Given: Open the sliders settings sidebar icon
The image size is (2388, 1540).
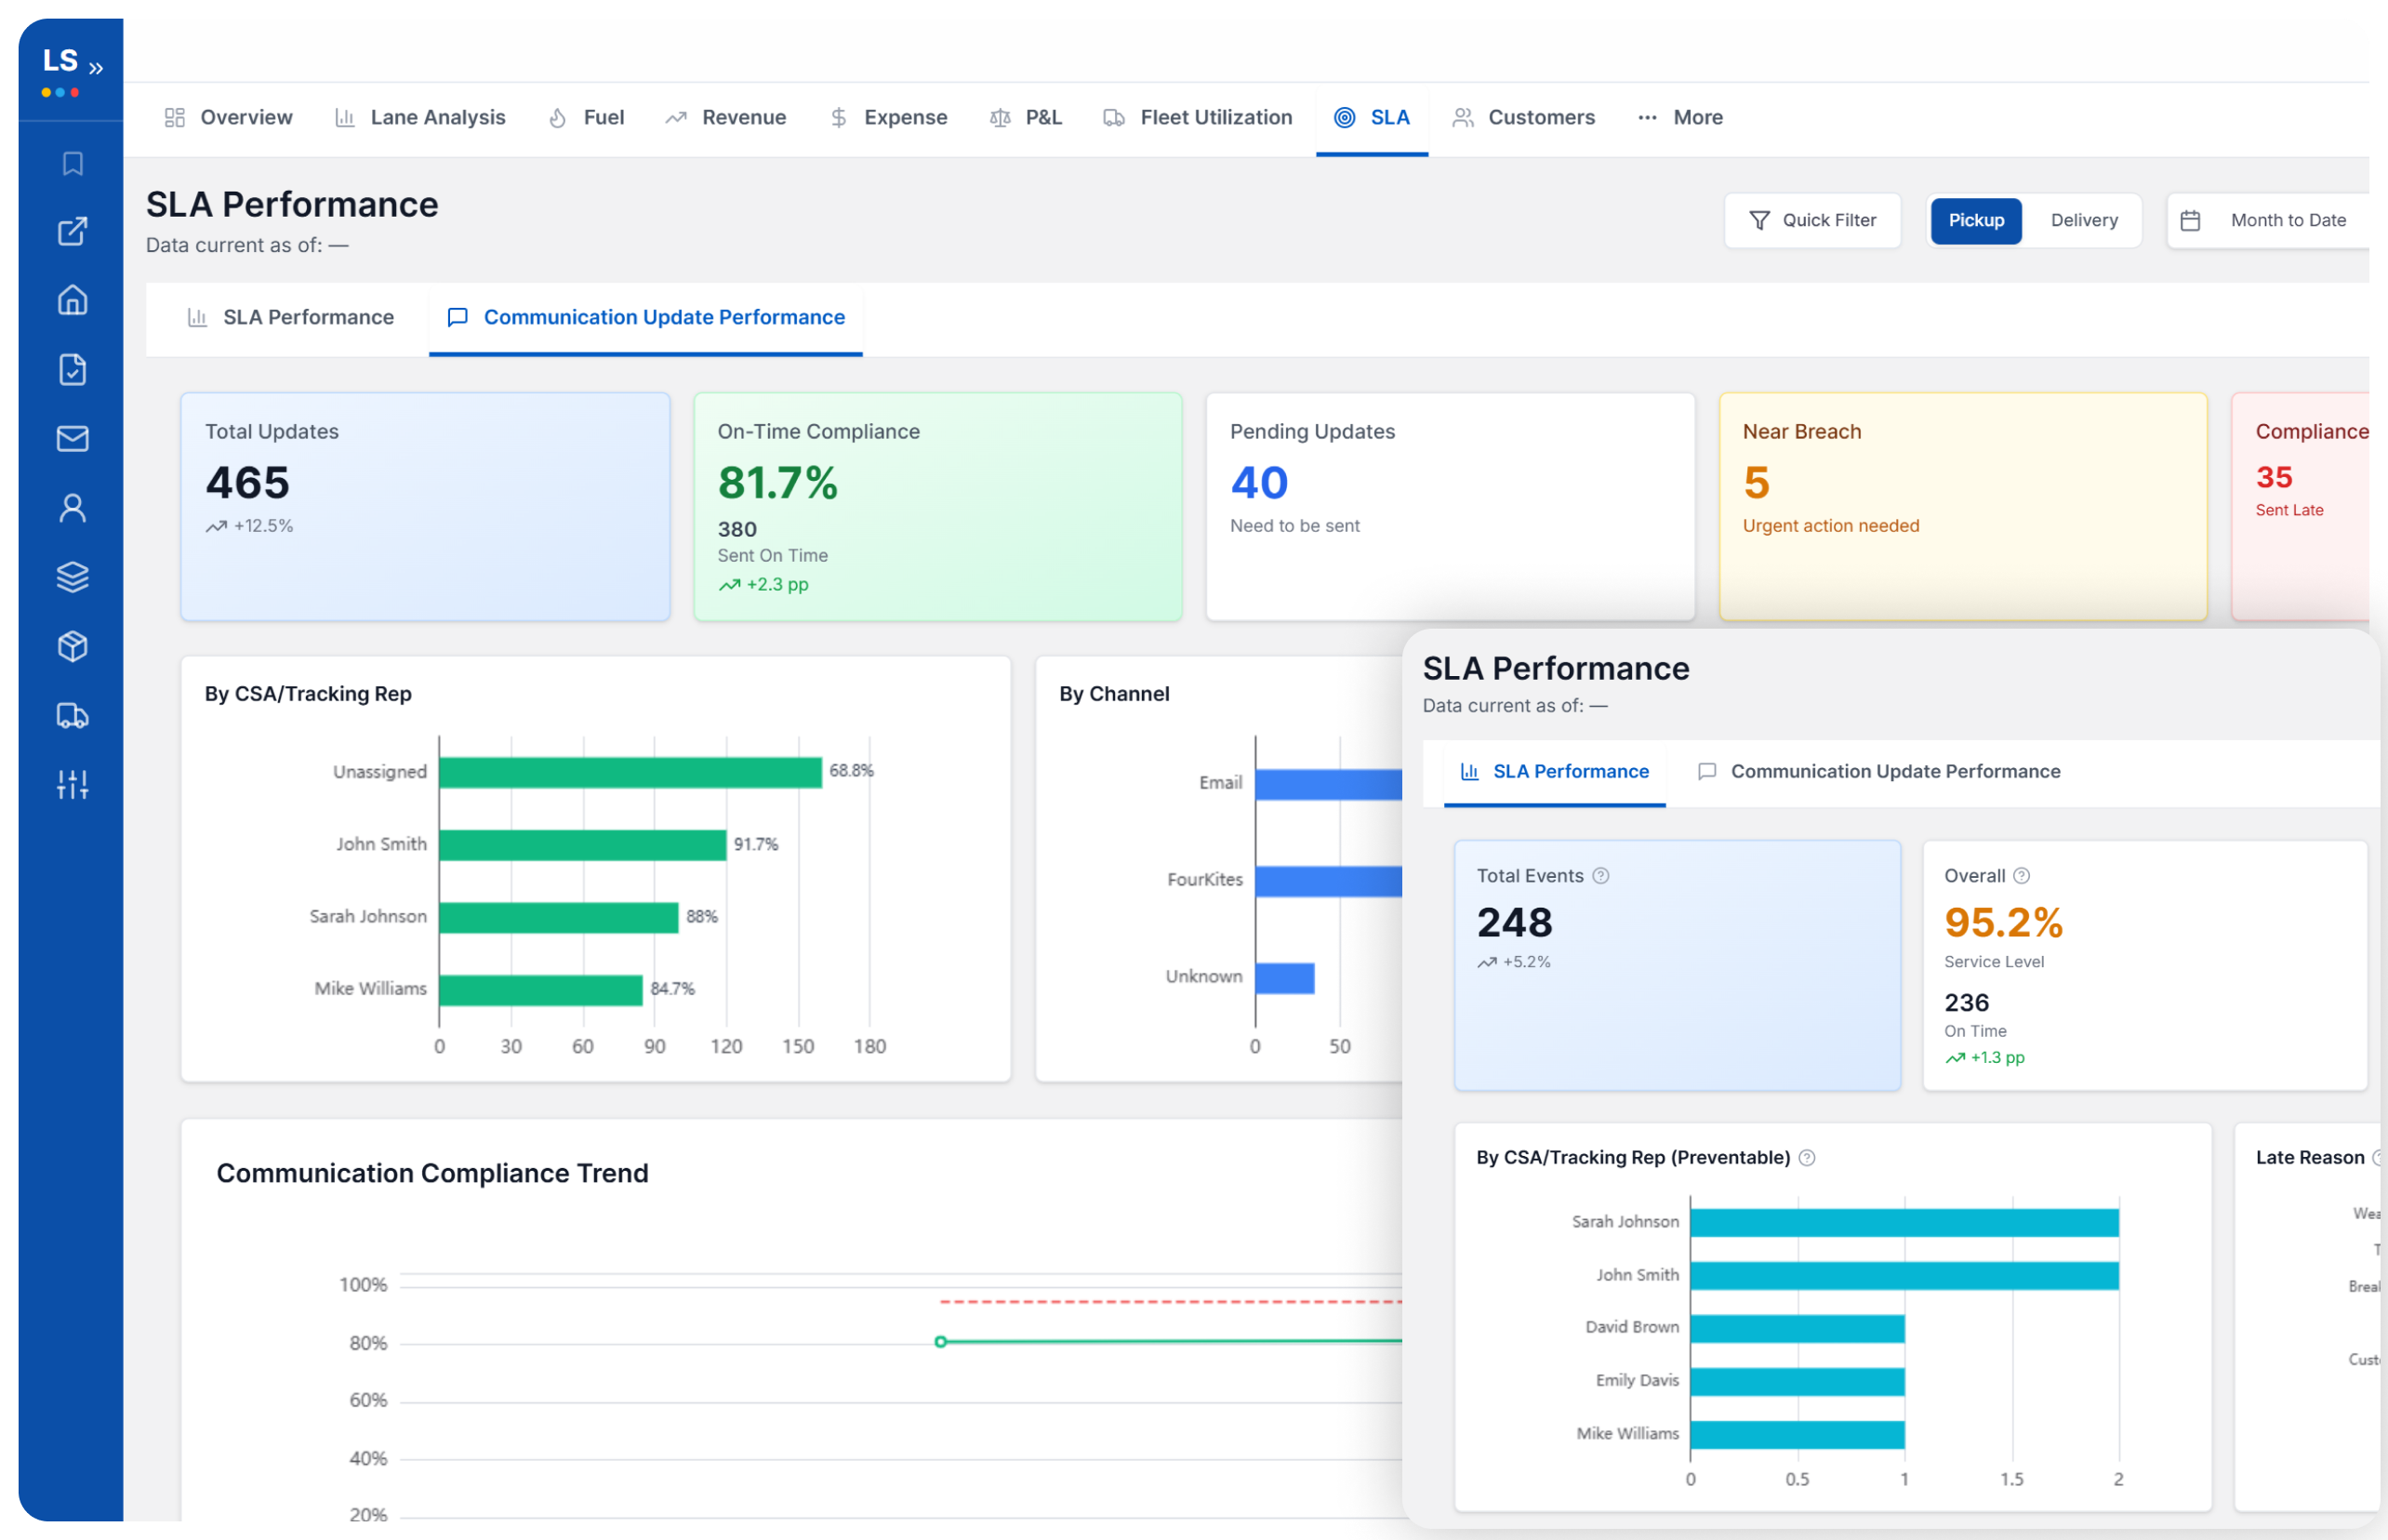Looking at the screenshot, I should 72,784.
